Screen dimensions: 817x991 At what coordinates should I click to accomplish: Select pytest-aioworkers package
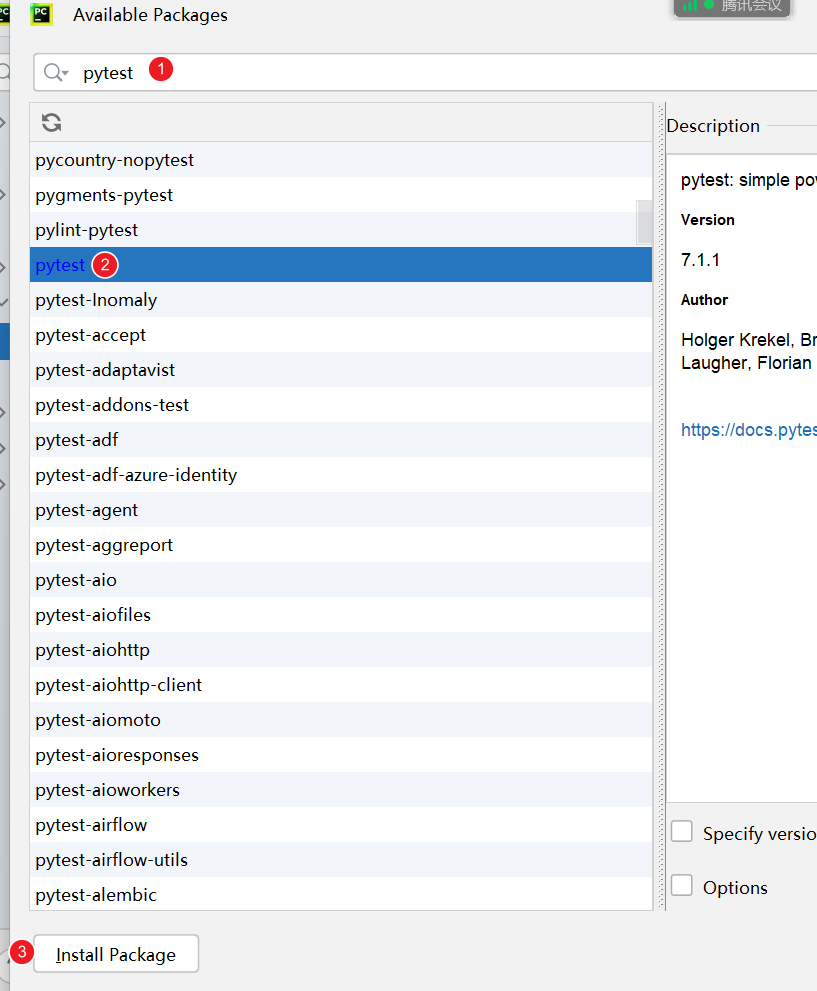coord(341,789)
